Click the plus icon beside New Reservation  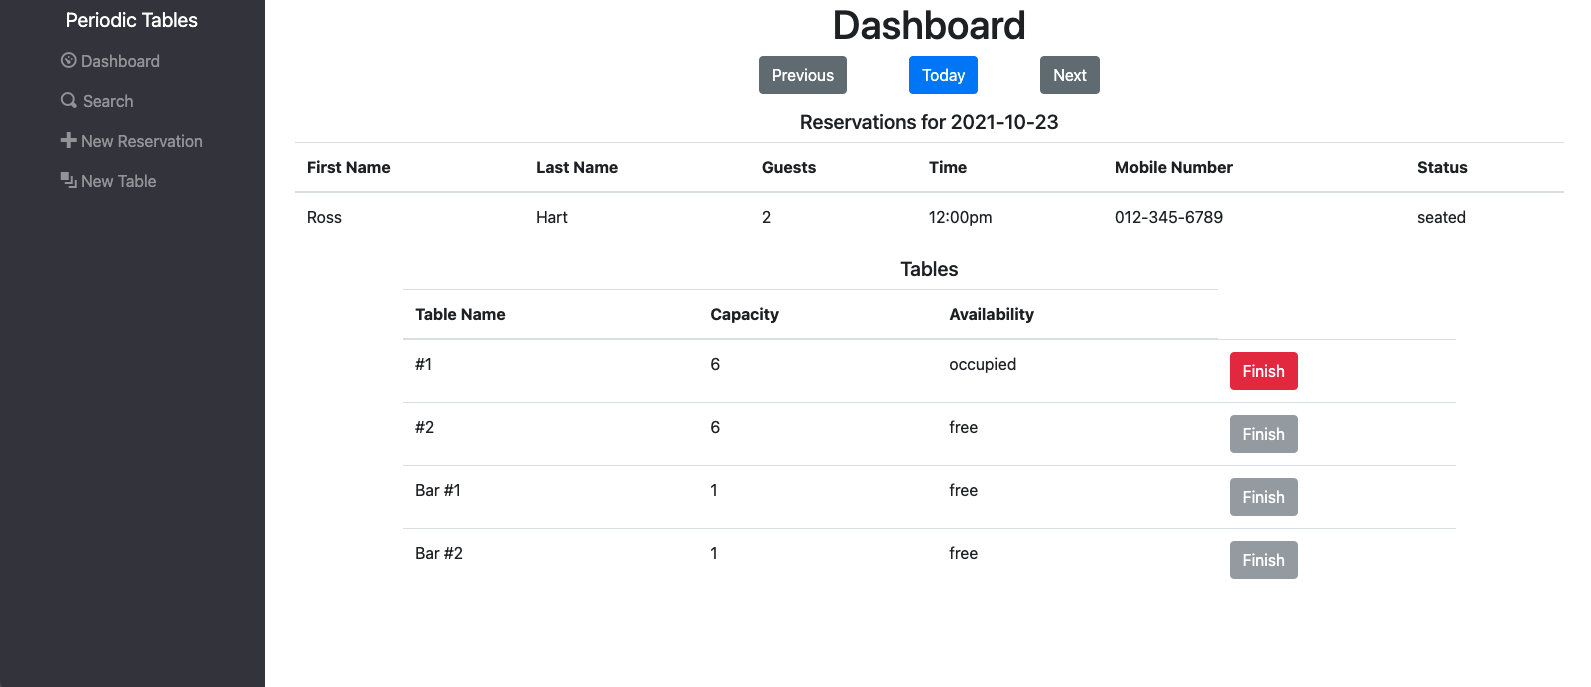pos(69,140)
